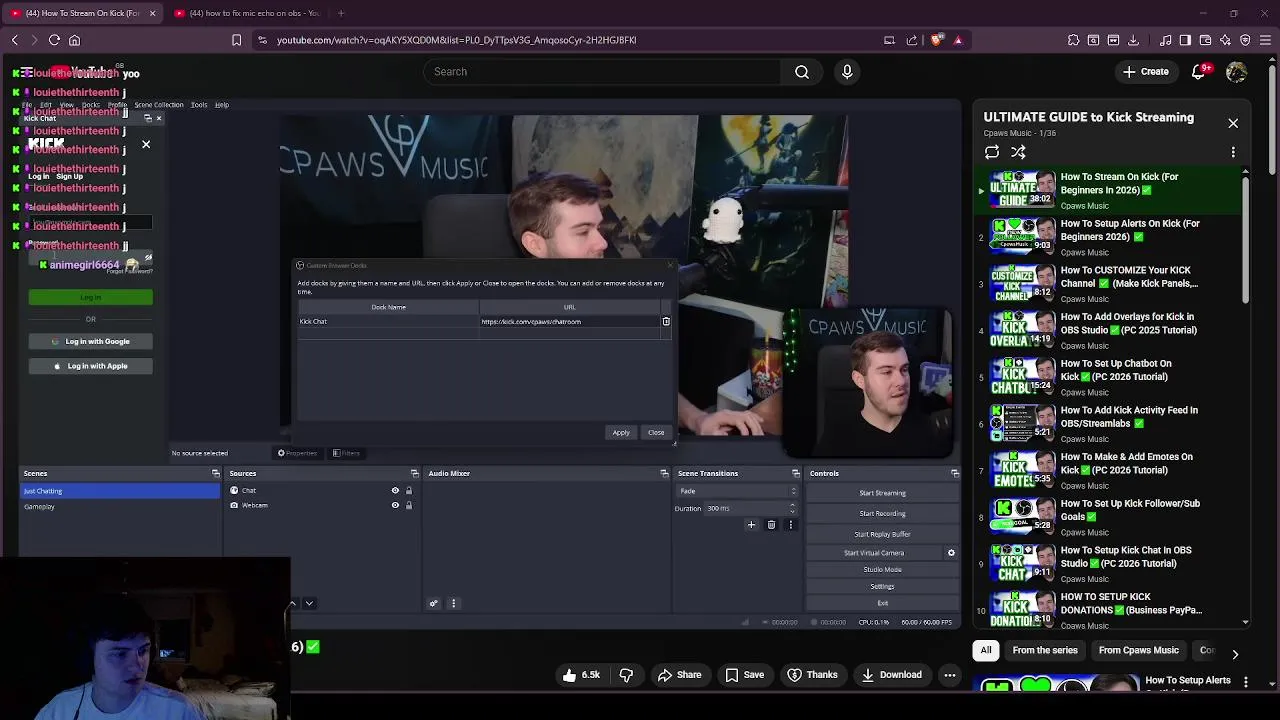
Task: Click the YouTube search magnifier button
Action: pyautogui.click(x=802, y=72)
